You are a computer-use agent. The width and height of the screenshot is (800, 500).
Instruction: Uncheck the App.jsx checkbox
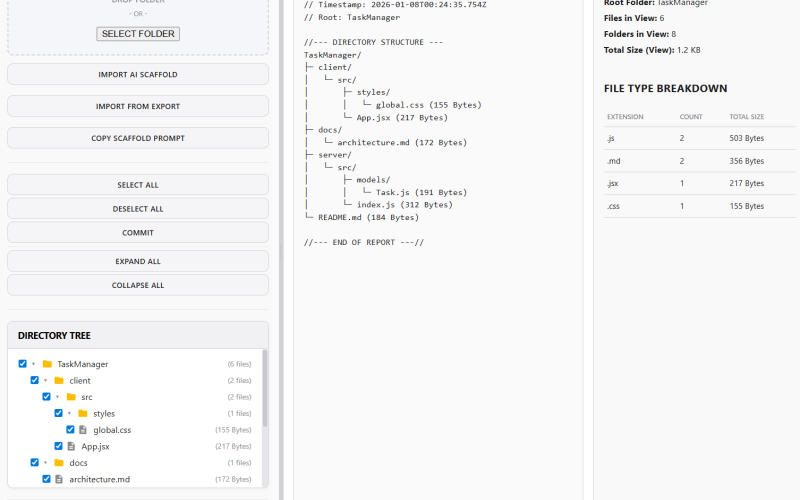click(x=58, y=446)
